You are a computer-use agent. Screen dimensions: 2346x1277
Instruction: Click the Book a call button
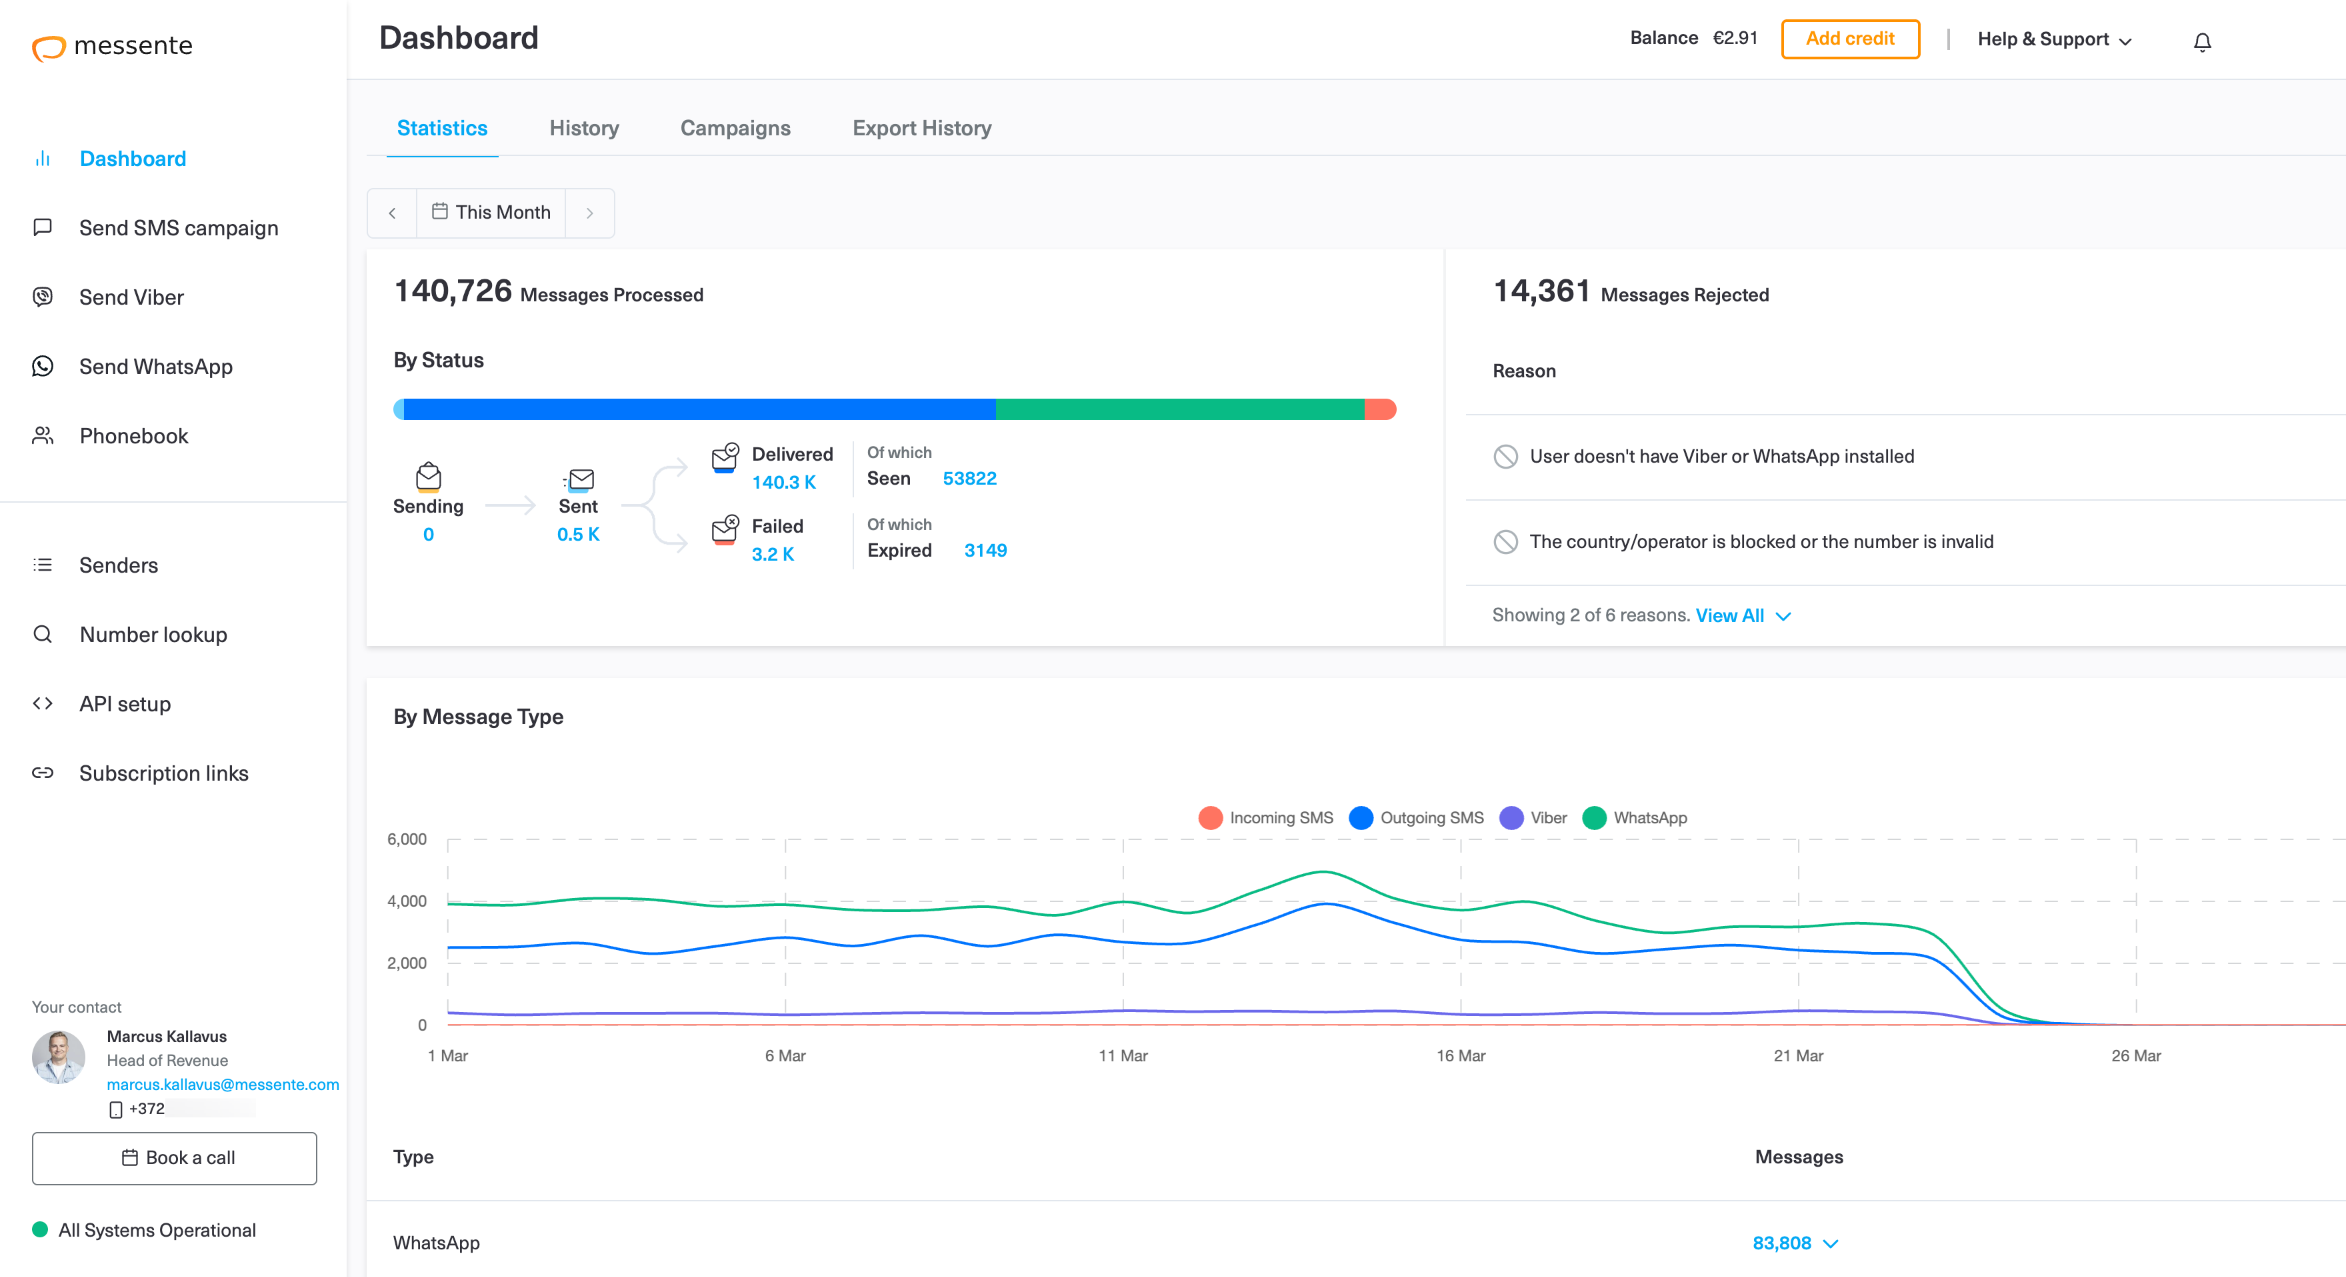pyautogui.click(x=175, y=1158)
